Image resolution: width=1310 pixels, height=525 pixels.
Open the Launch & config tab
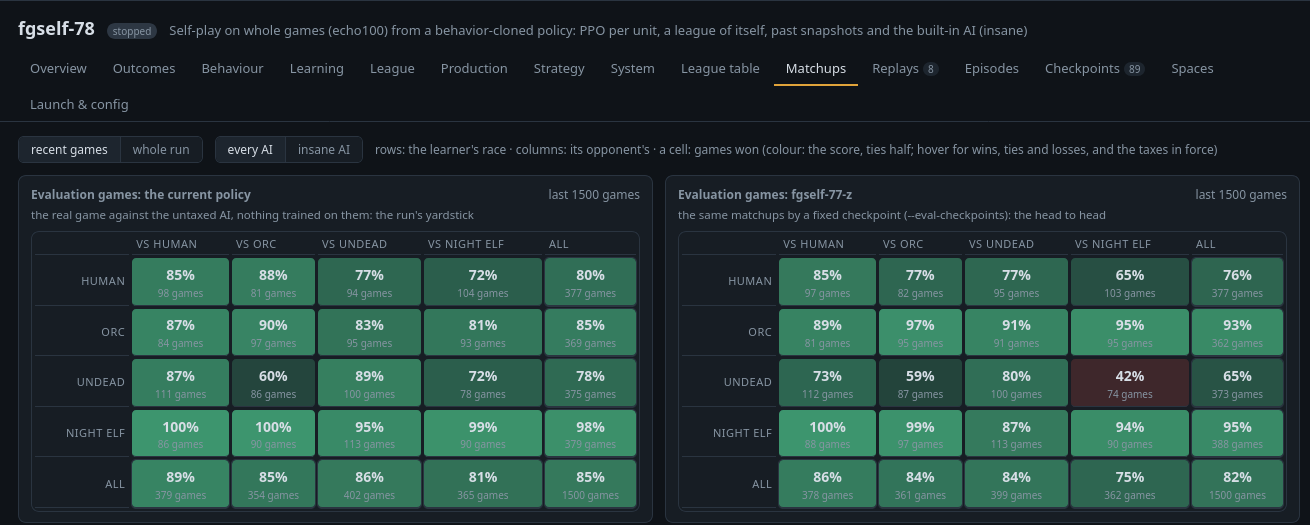[79, 104]
